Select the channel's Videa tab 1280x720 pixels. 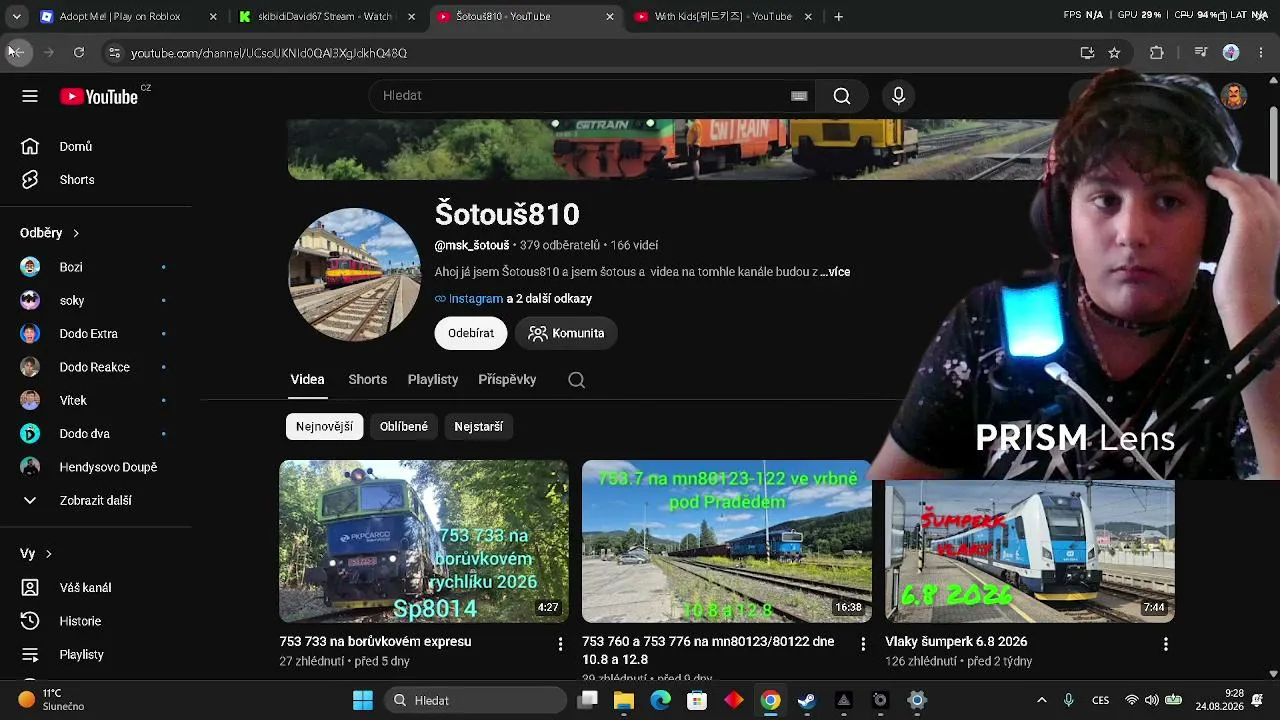pos(307,380)
